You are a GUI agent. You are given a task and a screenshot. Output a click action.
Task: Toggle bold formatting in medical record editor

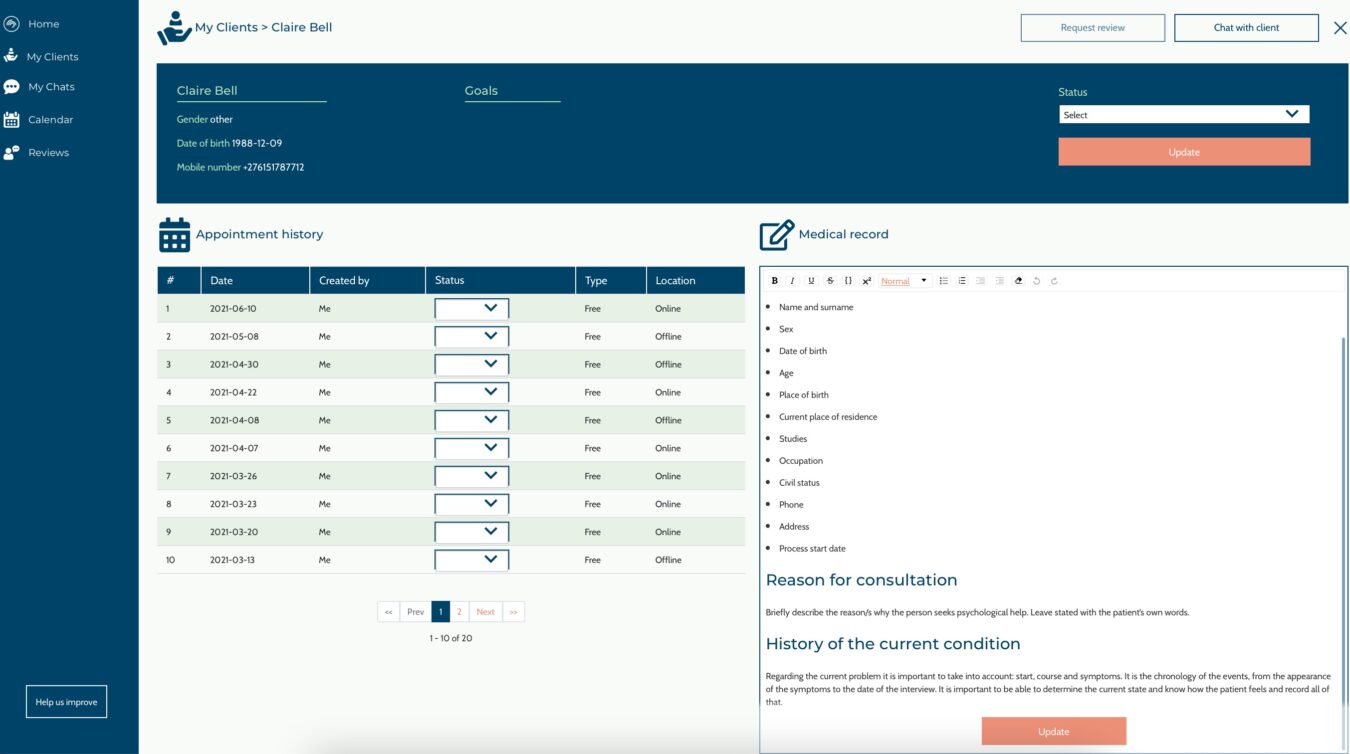tap(774, 281)
